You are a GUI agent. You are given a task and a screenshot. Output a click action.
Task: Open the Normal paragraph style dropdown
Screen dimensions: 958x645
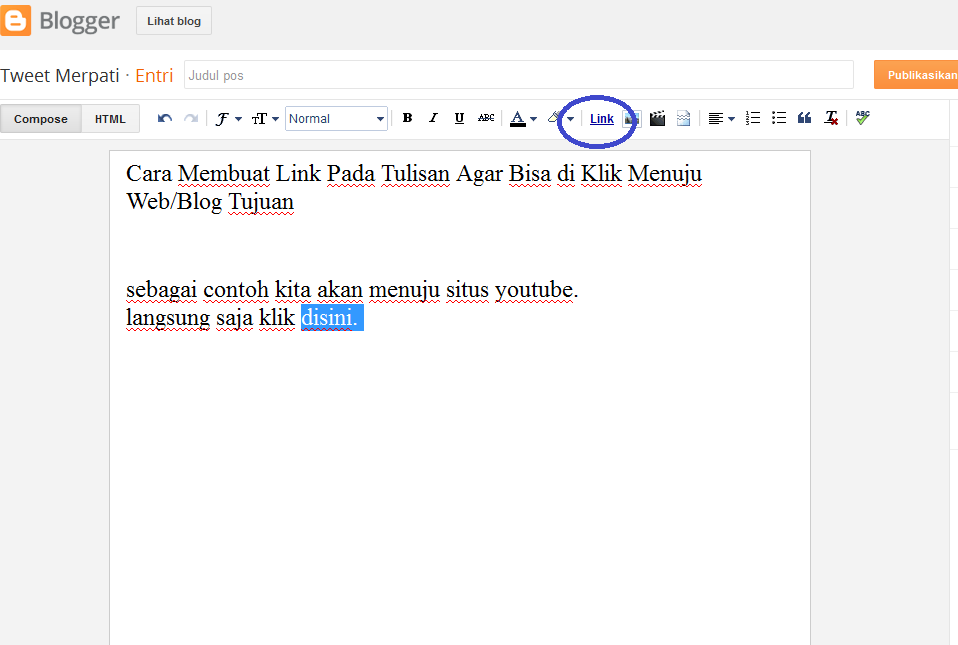336,118
